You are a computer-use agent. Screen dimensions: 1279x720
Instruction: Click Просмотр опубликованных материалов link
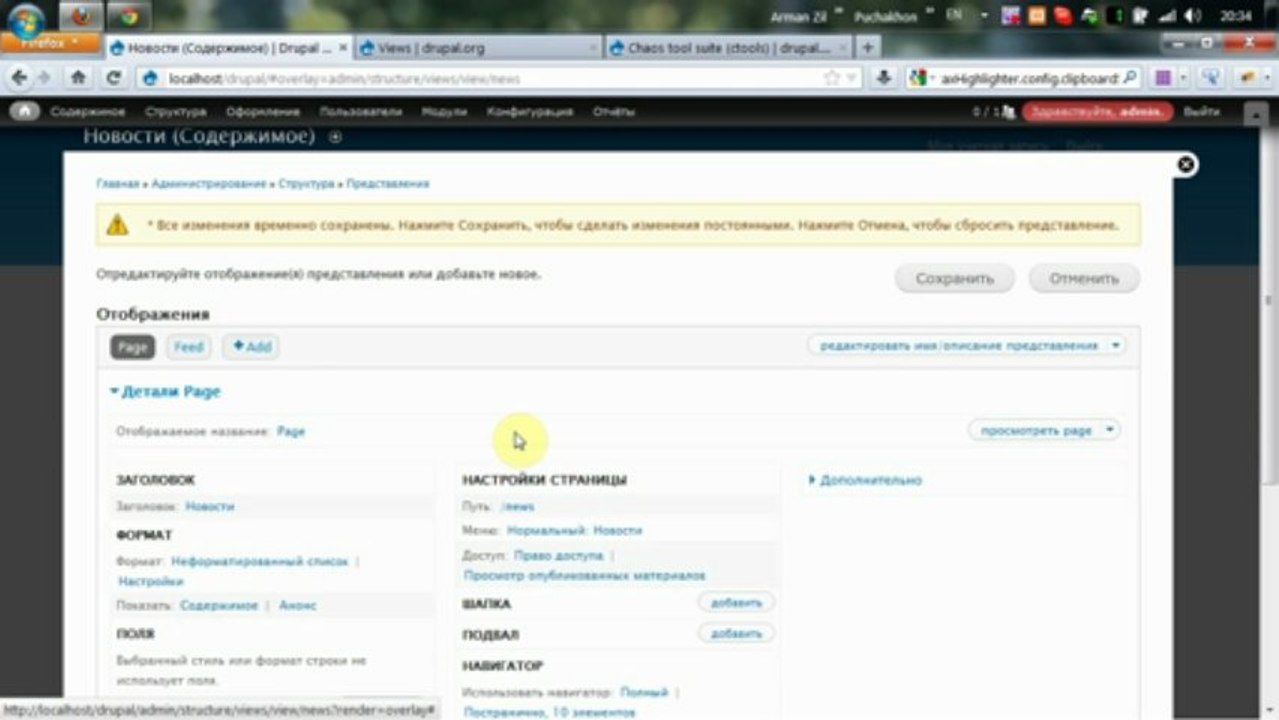585,576
